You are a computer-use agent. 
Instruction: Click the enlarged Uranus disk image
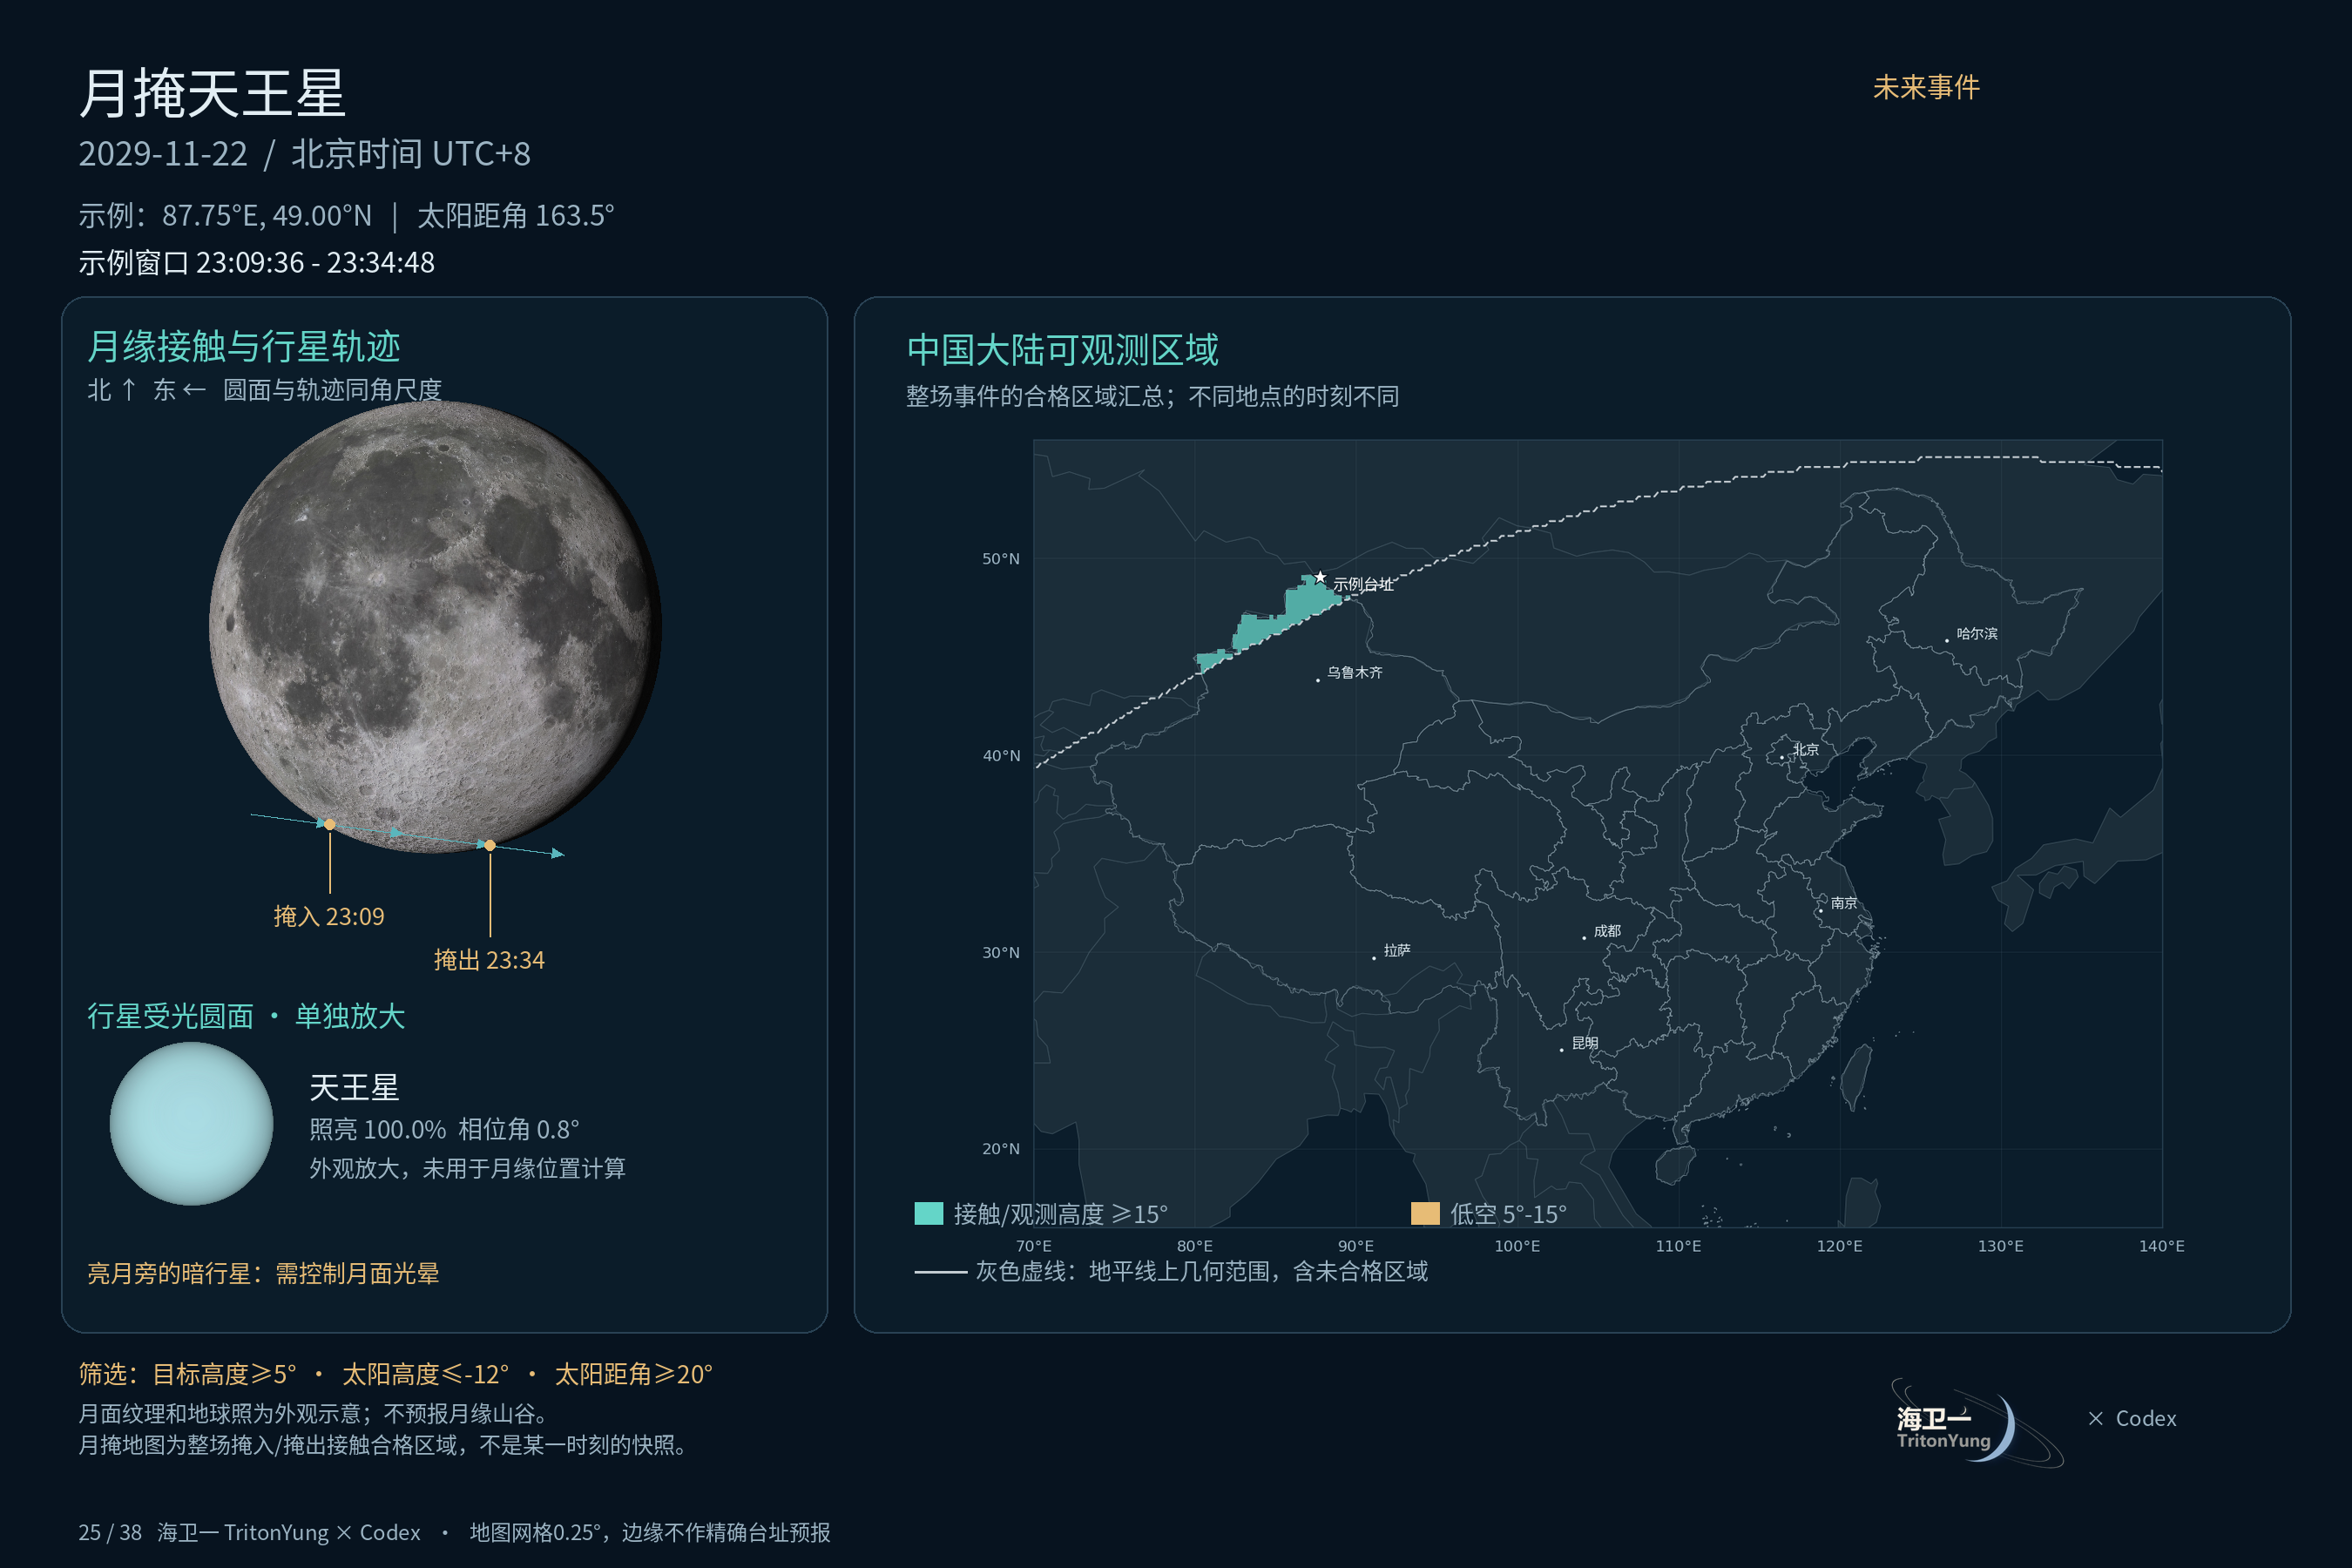[x=191, y=1123]
